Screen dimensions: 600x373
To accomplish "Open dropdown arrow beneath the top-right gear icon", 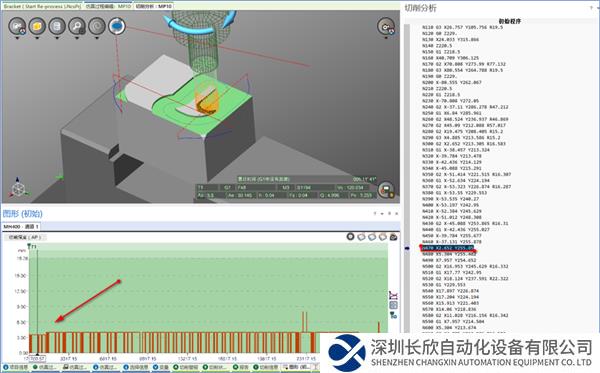I will (386, 38).
